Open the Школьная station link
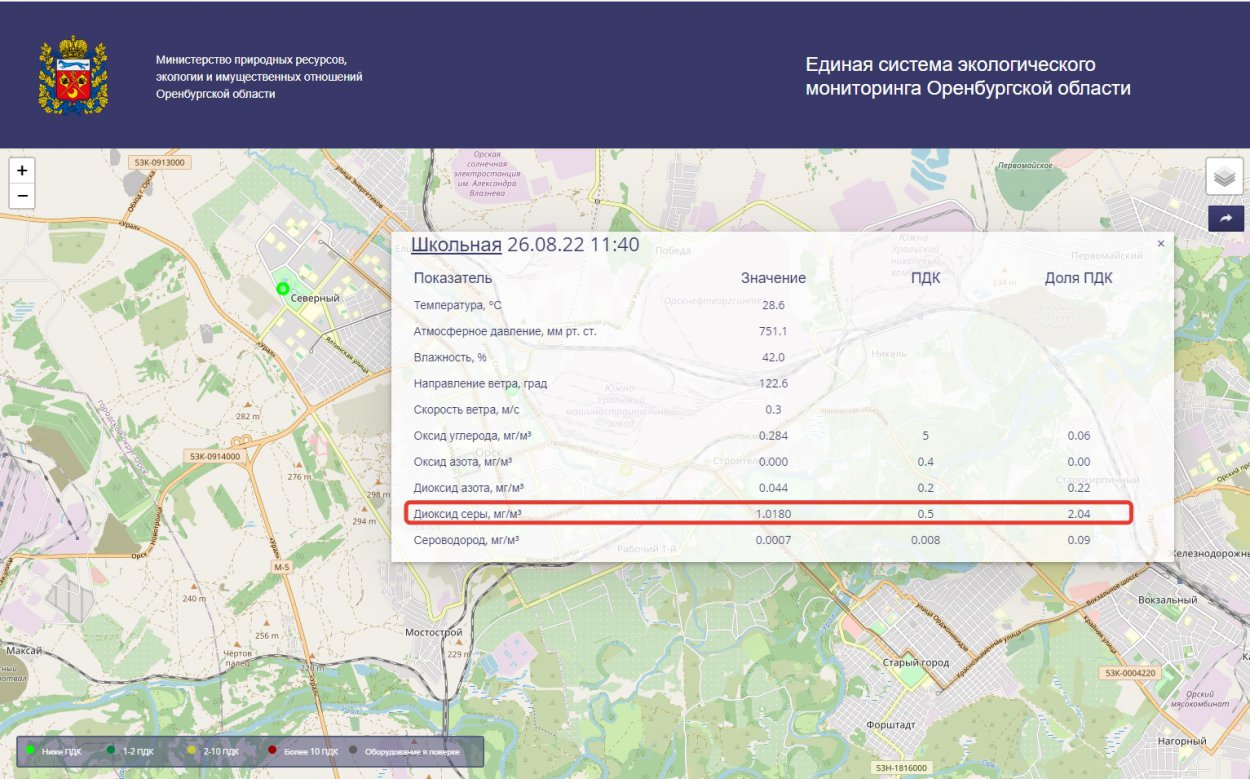 point(456,246)
